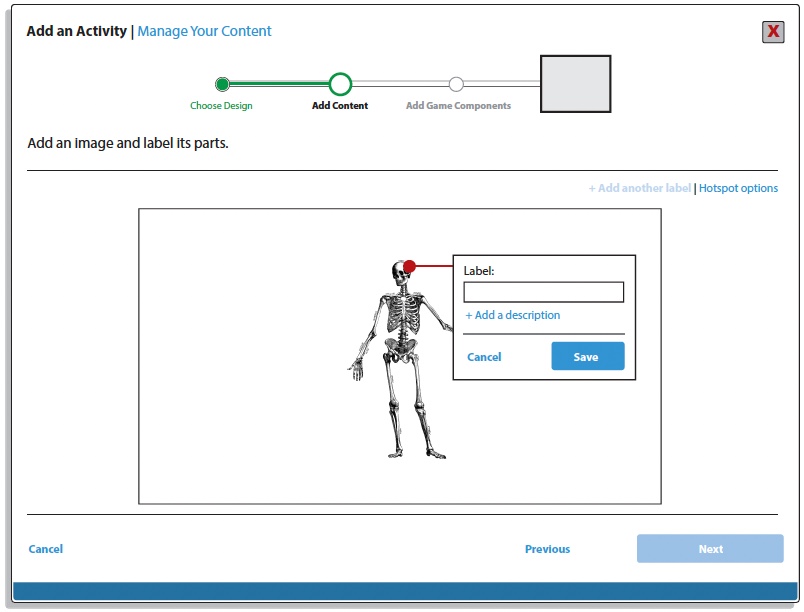This screenshot has width=804, height=612.
Task: Select the red hotspot dot on the skull
Action: pyautogui.click(x=409, y=266)
